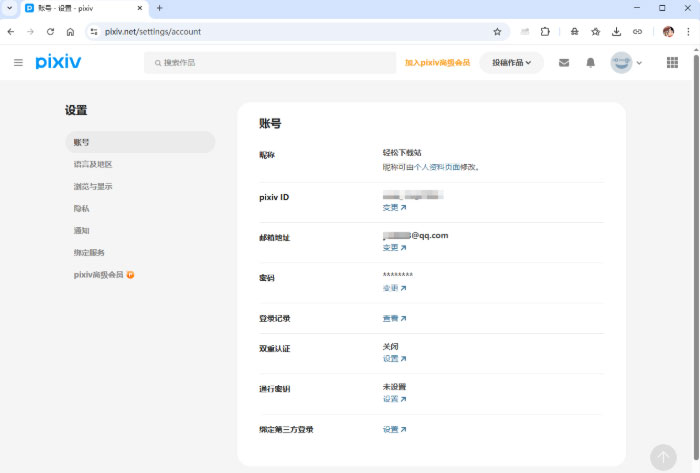Screen dimensions: 700x473
Task: Click the 关闭 status under 双重认证
Action: (x=390, y=346)
